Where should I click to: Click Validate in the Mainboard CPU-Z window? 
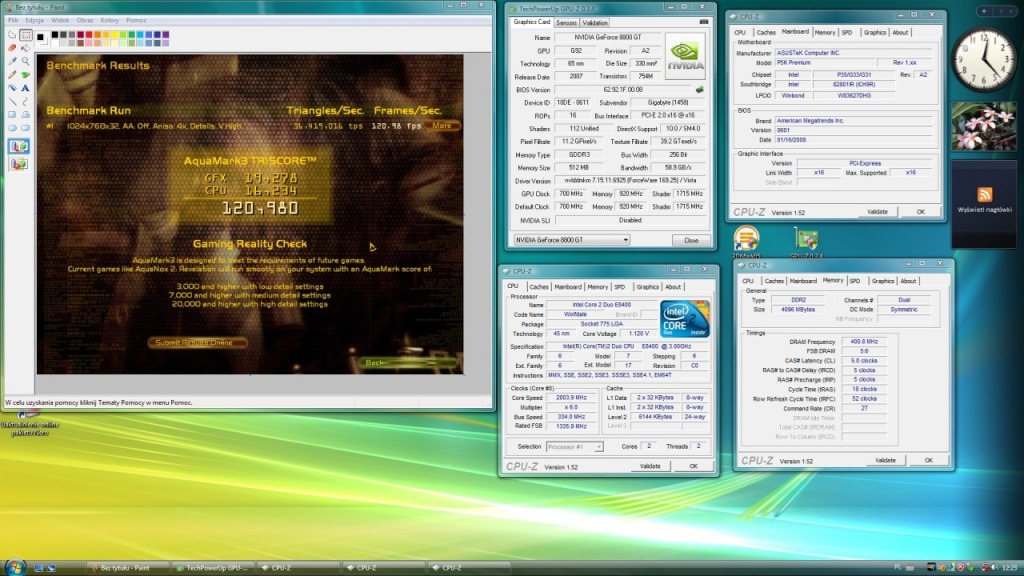[x=877, y=212]
